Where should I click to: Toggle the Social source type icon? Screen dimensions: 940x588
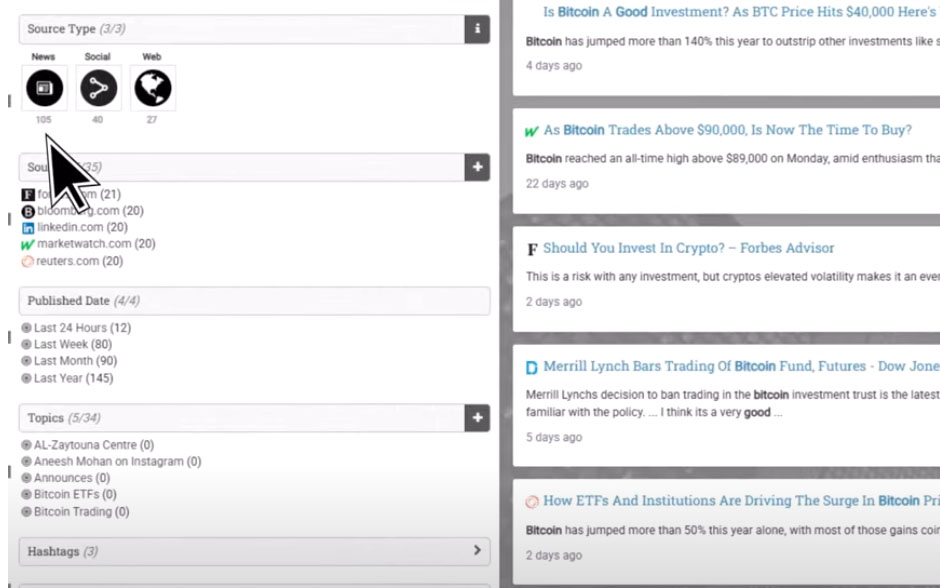(x=98, y=88)
